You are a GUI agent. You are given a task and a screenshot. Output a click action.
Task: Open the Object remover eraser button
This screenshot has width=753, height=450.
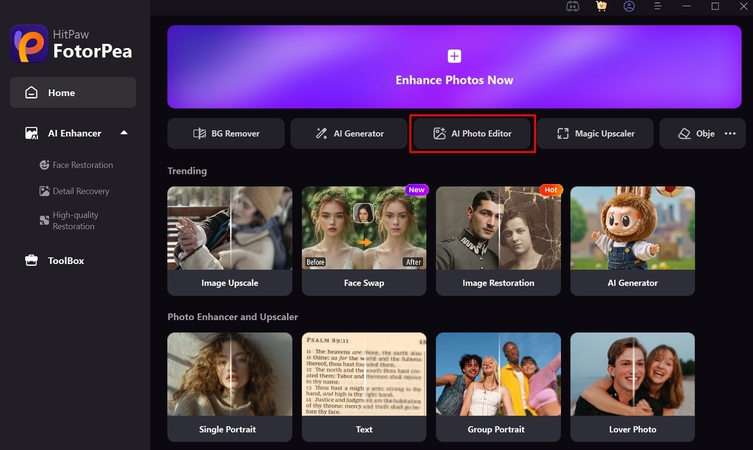(696, 134)
